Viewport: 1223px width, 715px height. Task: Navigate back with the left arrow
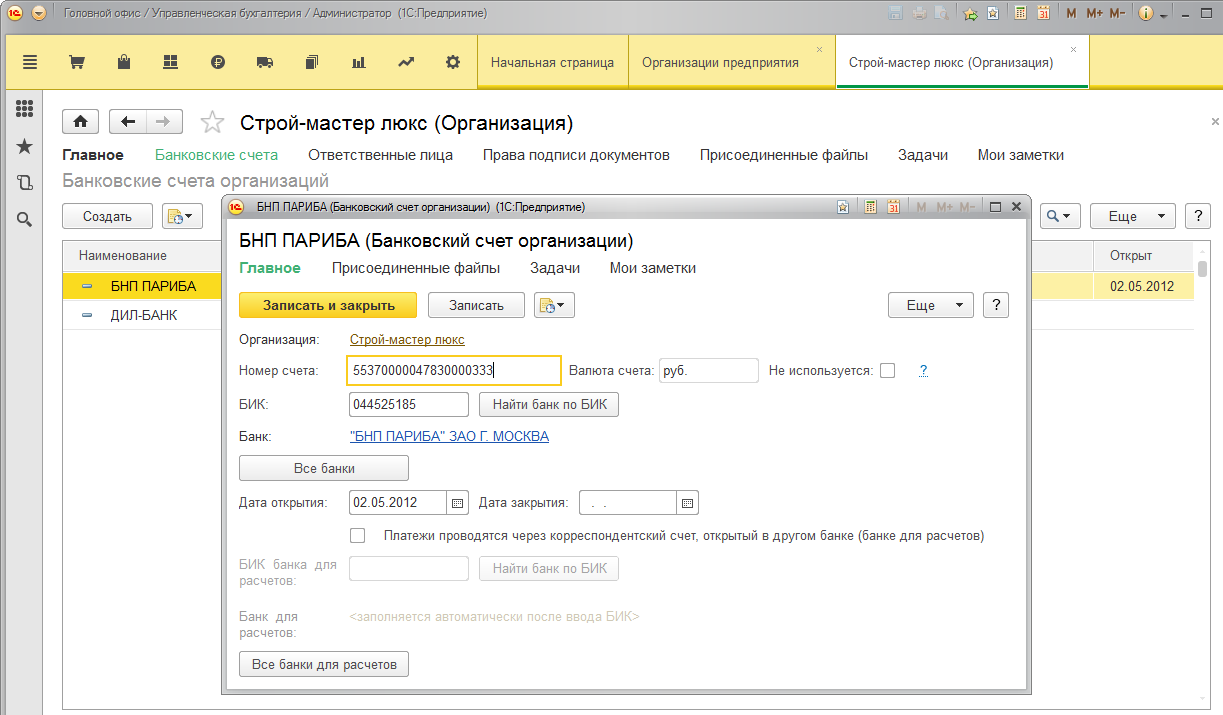(128, 122)
